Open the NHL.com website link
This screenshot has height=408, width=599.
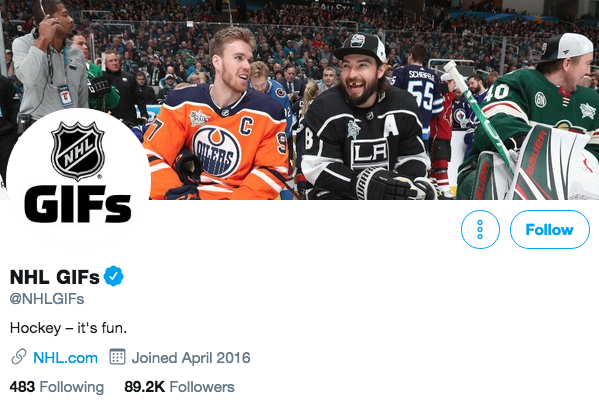tap(65, 358)
